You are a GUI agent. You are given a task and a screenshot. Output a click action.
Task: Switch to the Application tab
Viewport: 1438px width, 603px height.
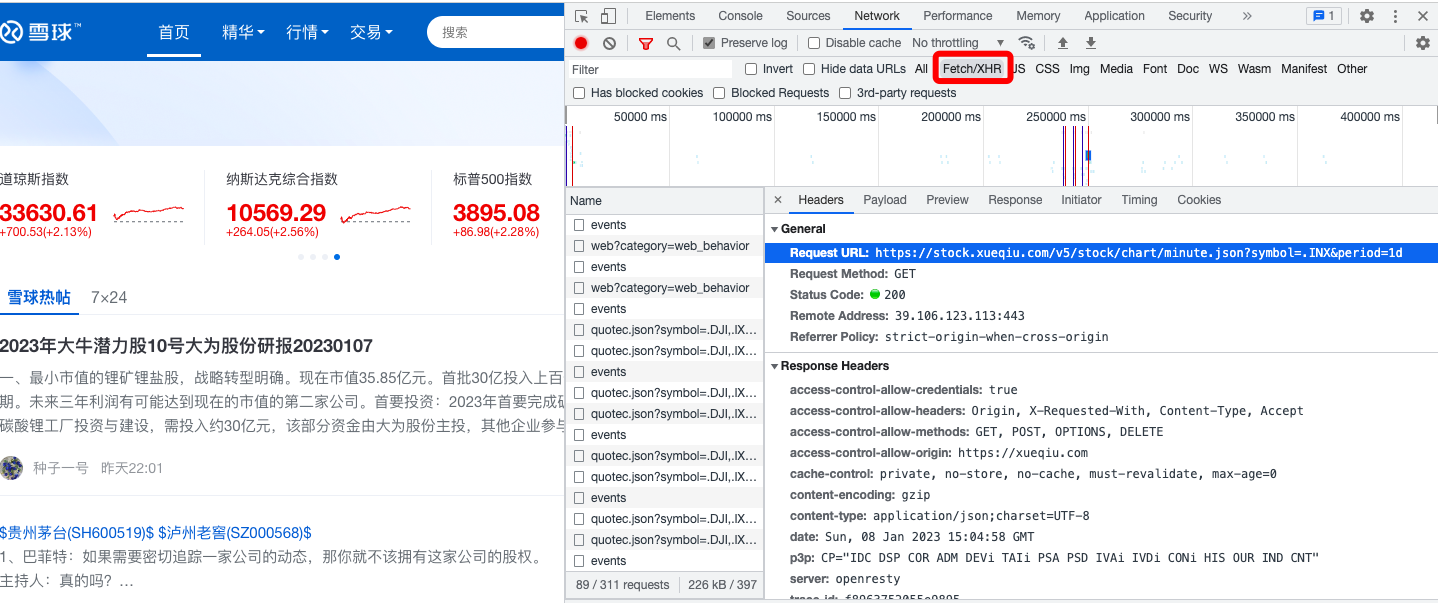1114,16
